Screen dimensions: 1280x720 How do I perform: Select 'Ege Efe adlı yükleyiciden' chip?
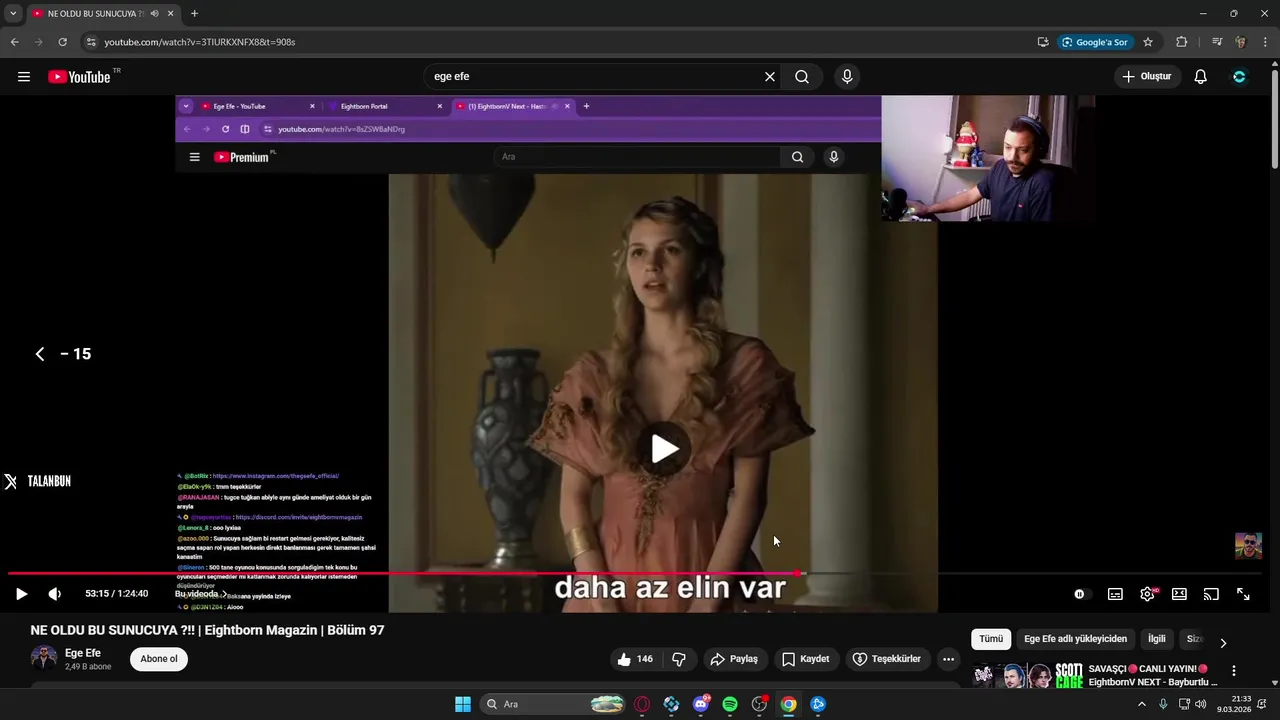[1075, 639]
